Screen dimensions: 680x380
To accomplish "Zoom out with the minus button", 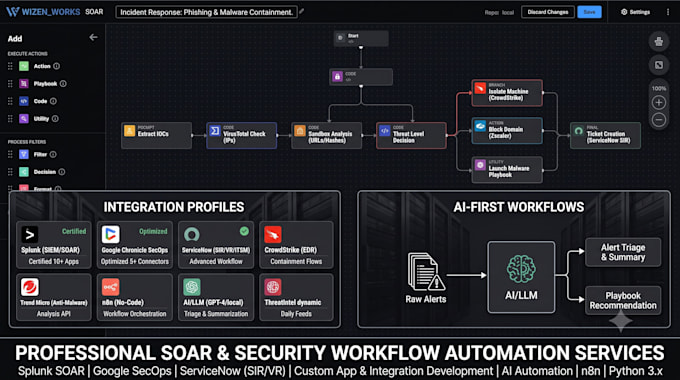I will [659, 120].
